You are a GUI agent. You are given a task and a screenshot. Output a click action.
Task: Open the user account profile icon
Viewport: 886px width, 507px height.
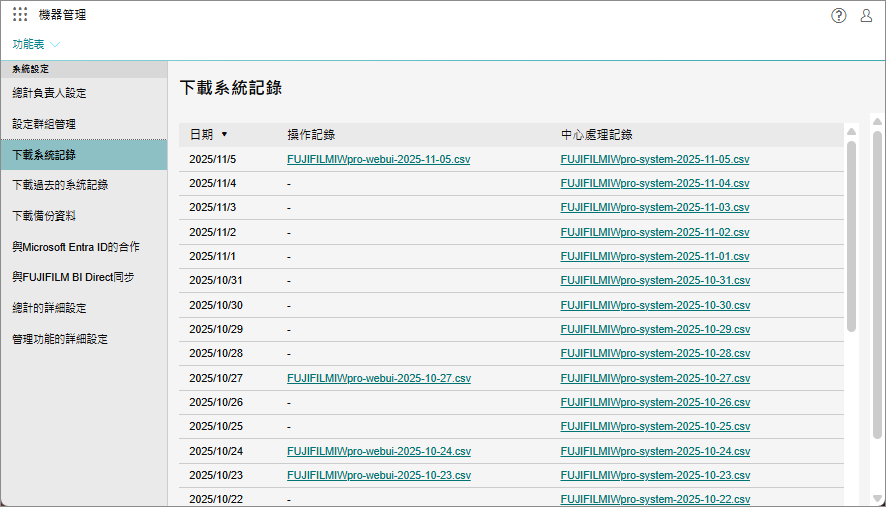coord(866,15)
